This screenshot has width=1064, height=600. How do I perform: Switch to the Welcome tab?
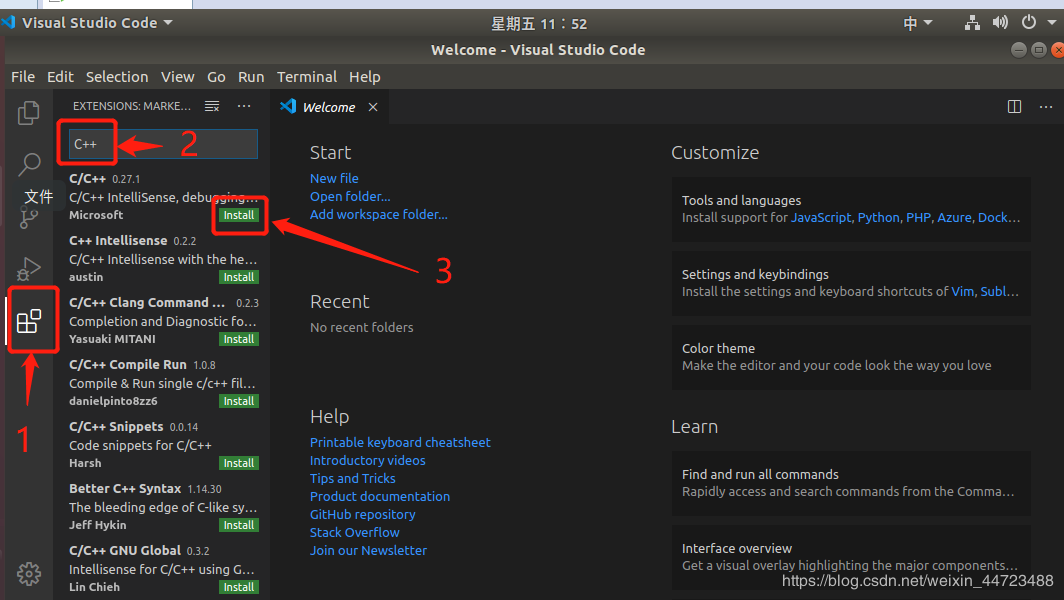pos(330,106)
